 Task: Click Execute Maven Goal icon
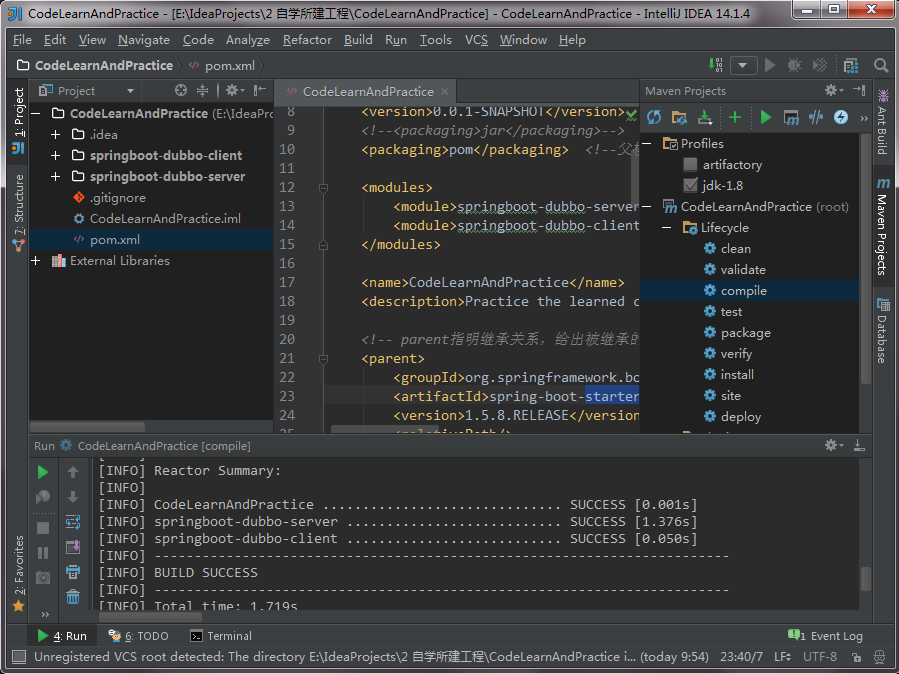click(x=791, y=117)
